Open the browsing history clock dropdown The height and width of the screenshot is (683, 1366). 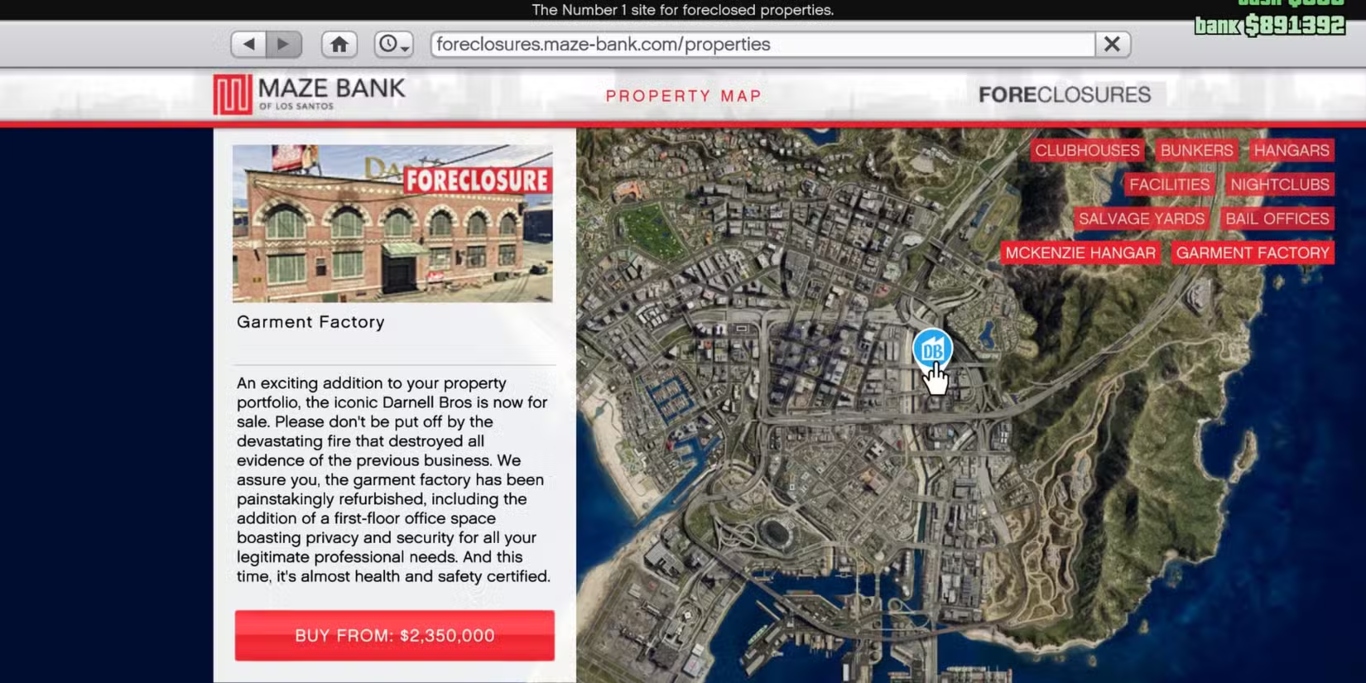(x=393, y=44)
